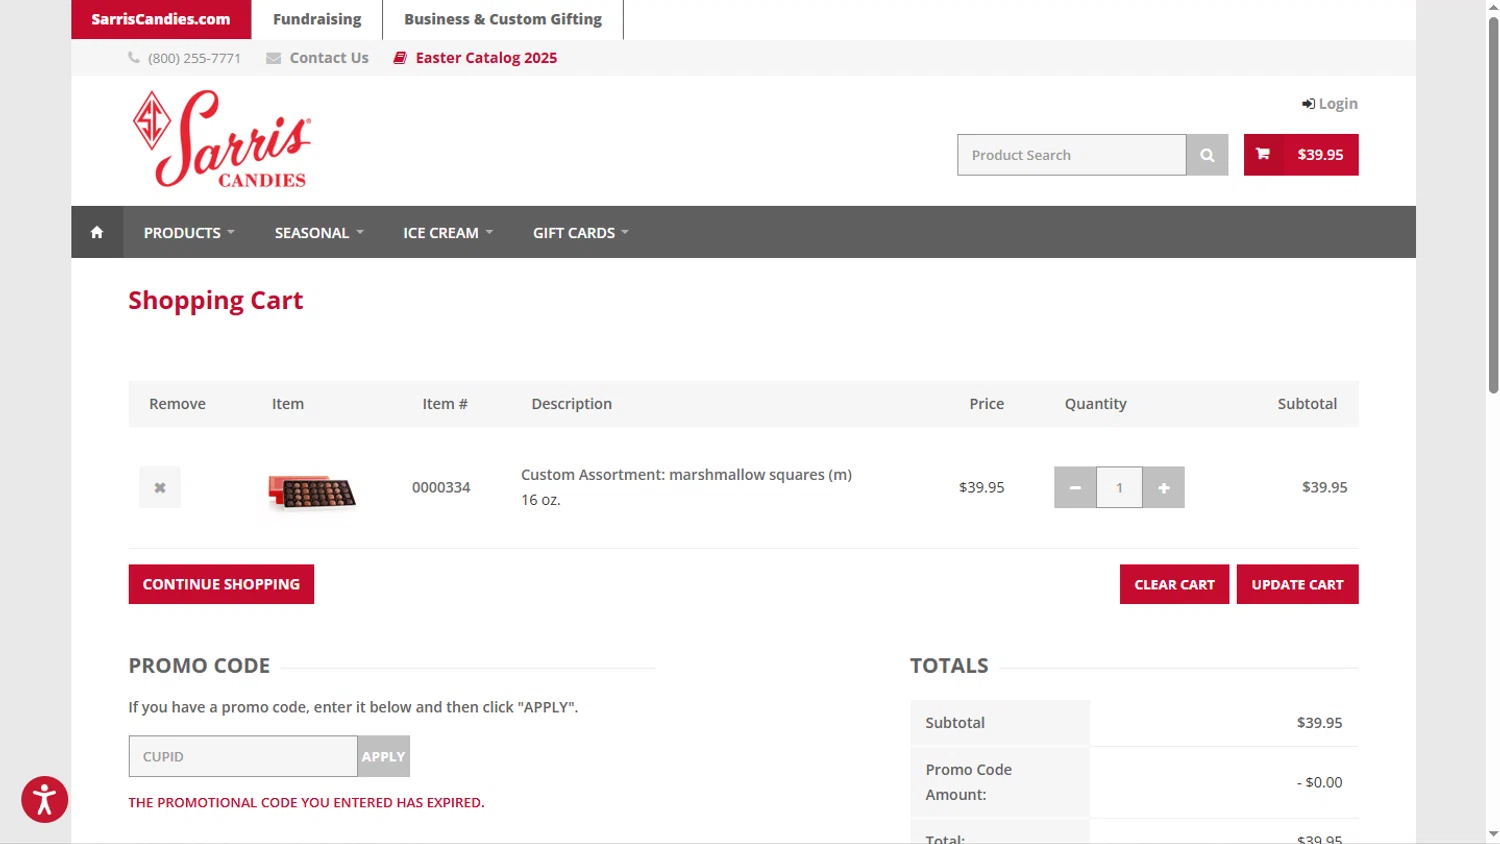Select item number 0000334
This screenshot has width=1500, height=844.
[x=441, y=487]
